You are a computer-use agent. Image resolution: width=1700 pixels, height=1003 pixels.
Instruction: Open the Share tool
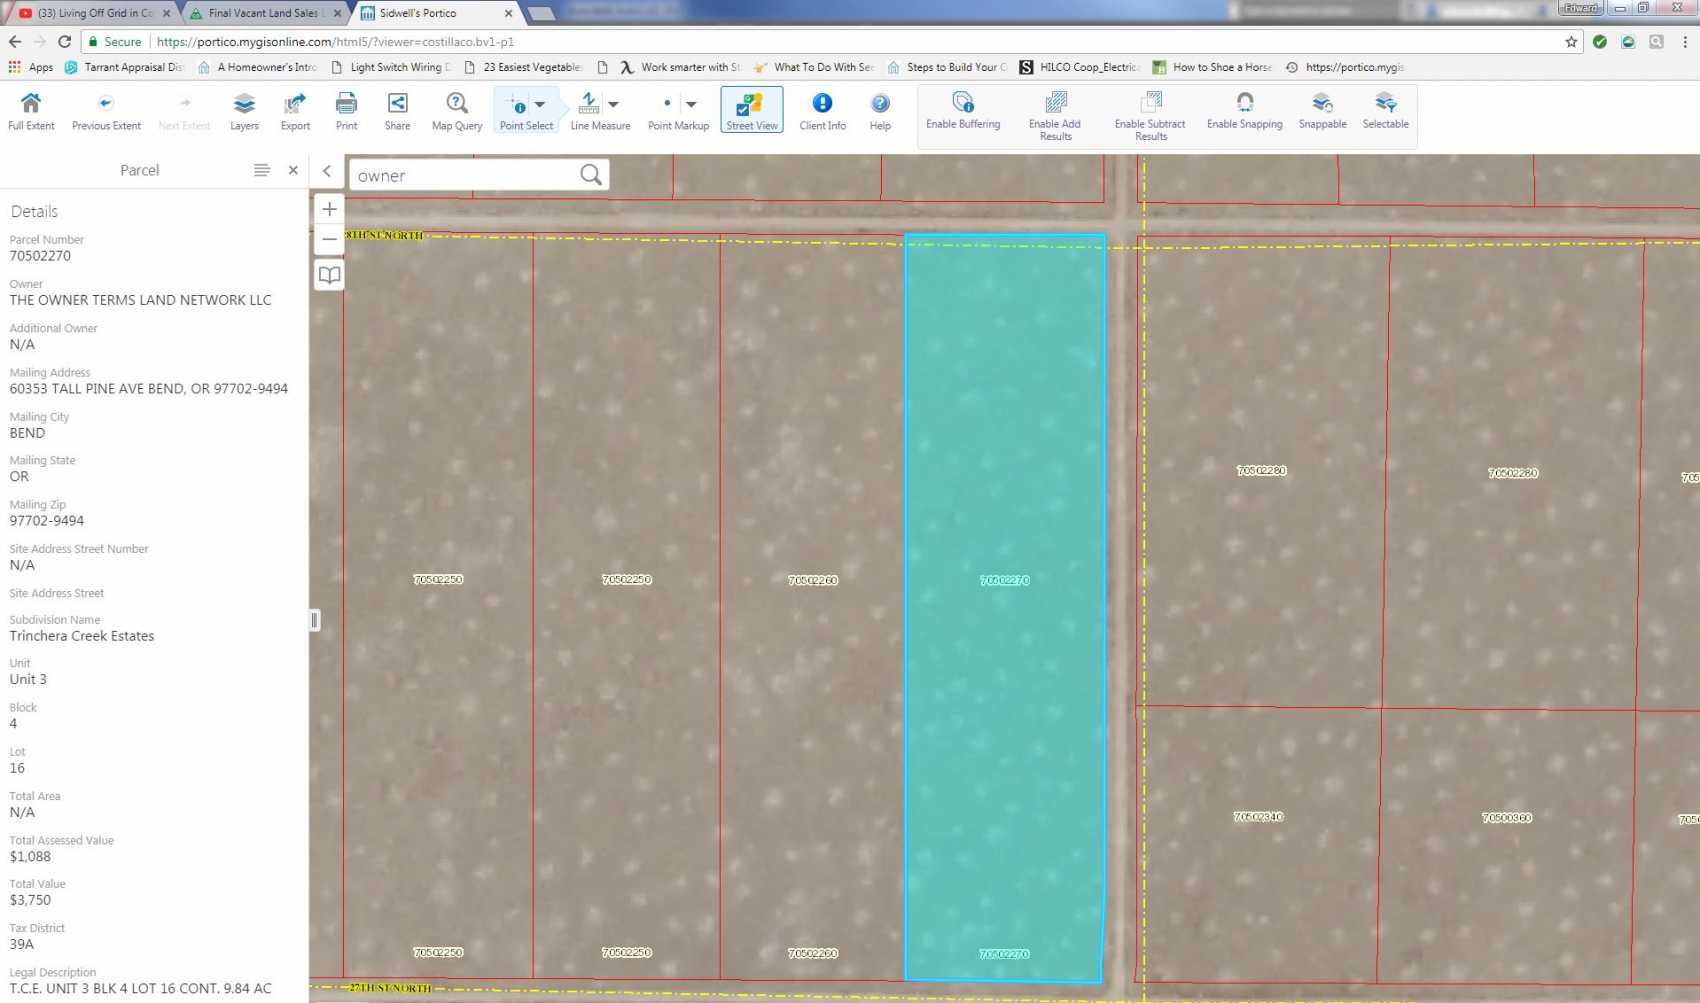point(397,111)
